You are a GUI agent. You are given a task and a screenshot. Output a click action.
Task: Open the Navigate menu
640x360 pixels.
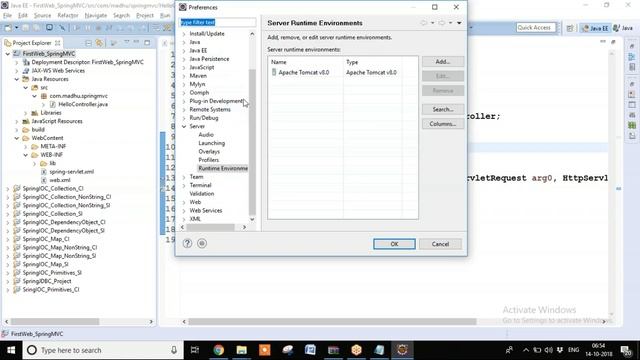(96, 16)
